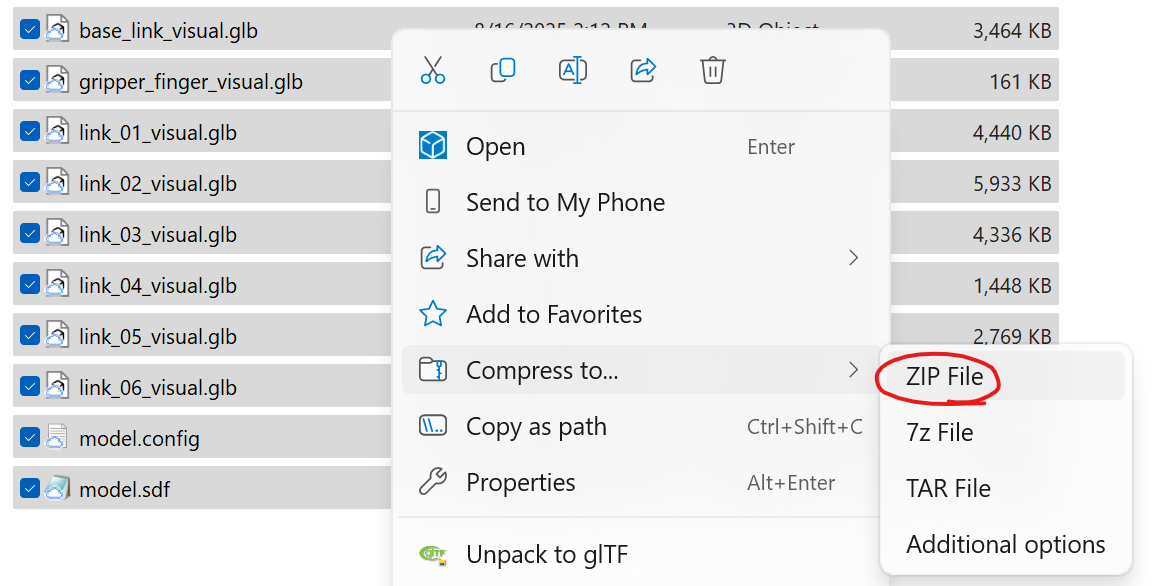Click the Copy icon in context menu

point(502,70)
